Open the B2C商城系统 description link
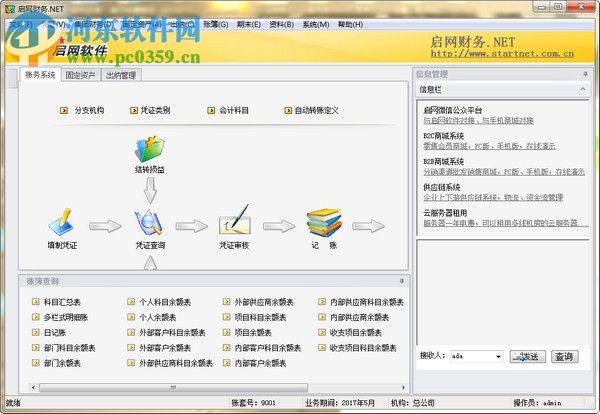Image resolution: width=600 pixels, height=414 pixels. pos(489,146)
